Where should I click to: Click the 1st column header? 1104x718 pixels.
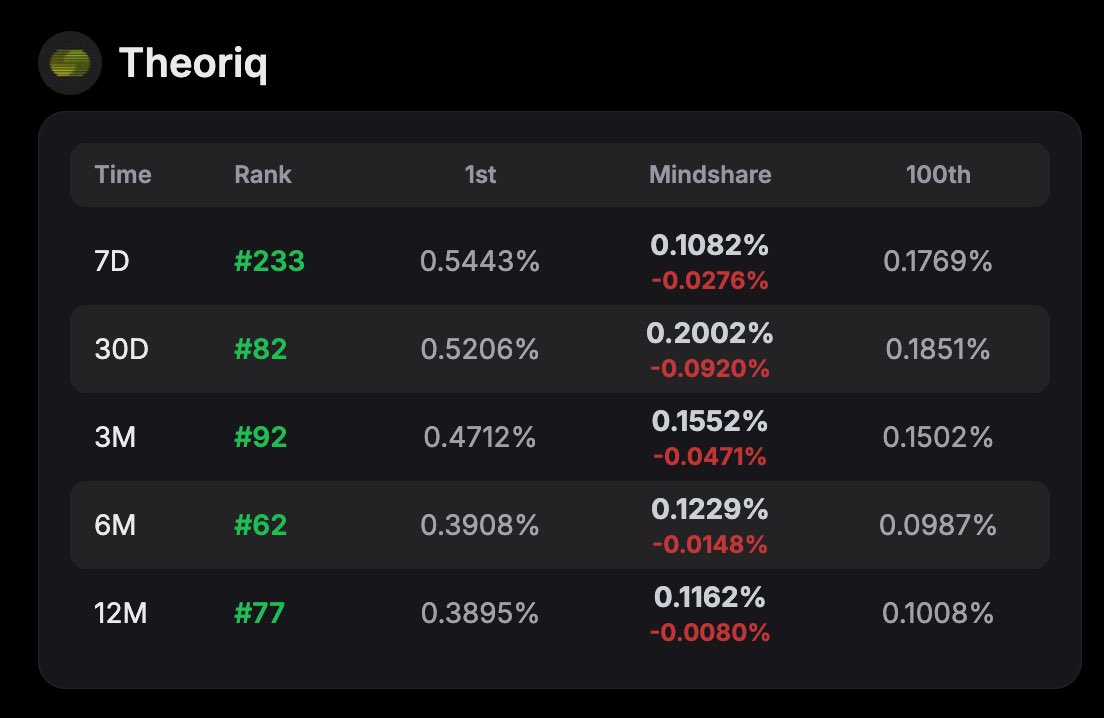pos(480,175)
